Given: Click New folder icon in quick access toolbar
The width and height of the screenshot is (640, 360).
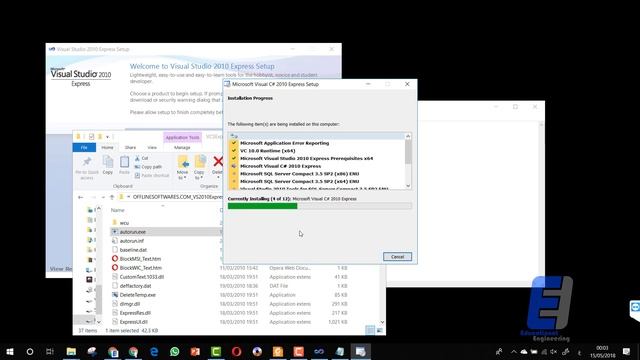Looking at the screenshot, I should (100, 137).
